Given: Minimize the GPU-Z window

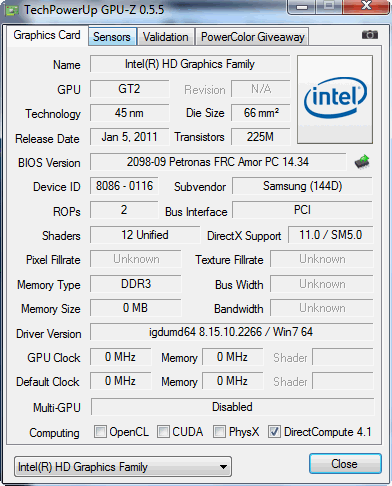Looking at the screenshot, I should point(302,7).
